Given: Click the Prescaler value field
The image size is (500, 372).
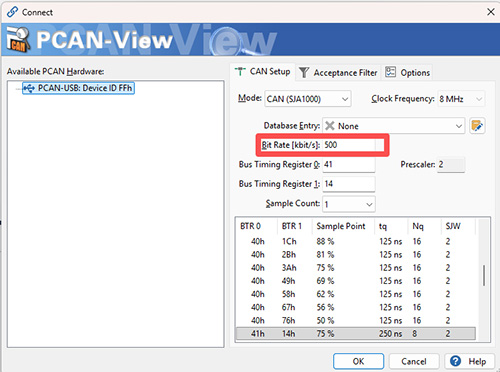Looking at the screenshot, I should pyautogui.click(x=451, y=164).
